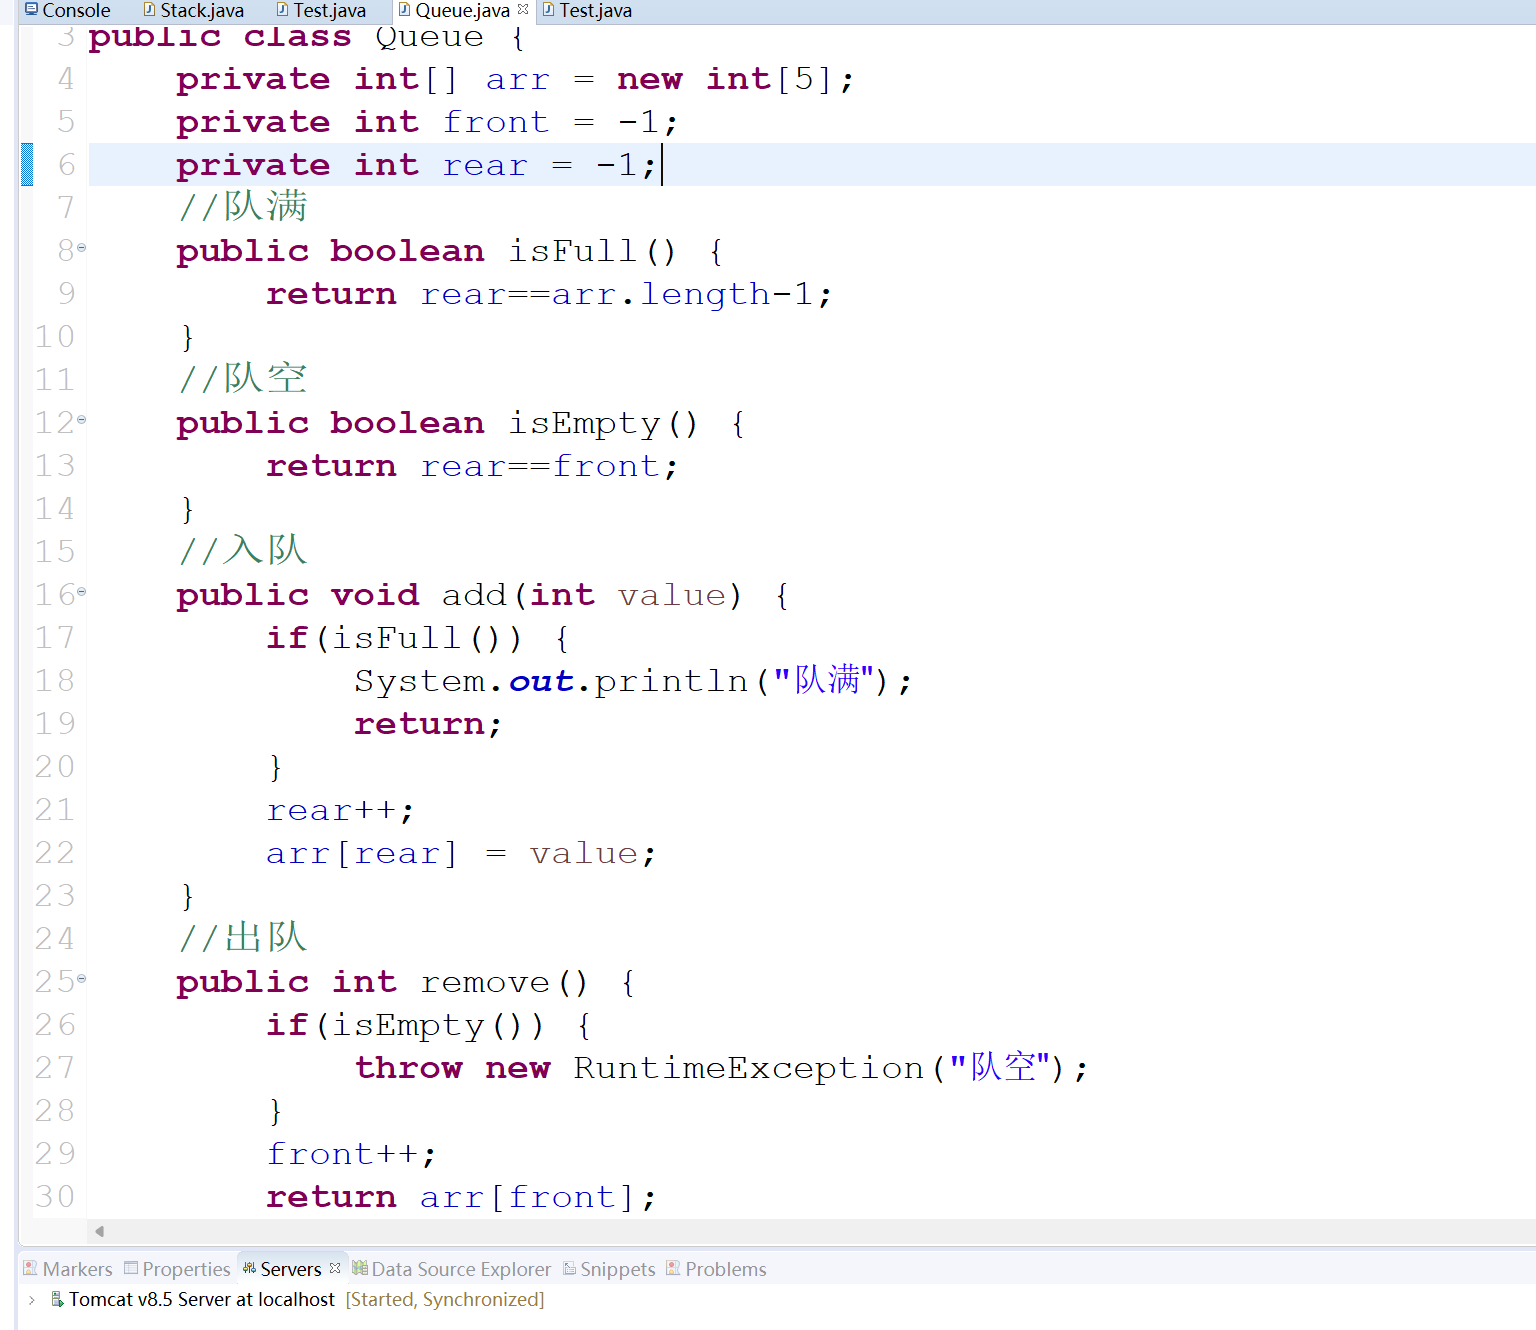Screen dimensions: 1536x1330
Task: Select the Queue.java editor tab
Action: [x=462, y=11]
